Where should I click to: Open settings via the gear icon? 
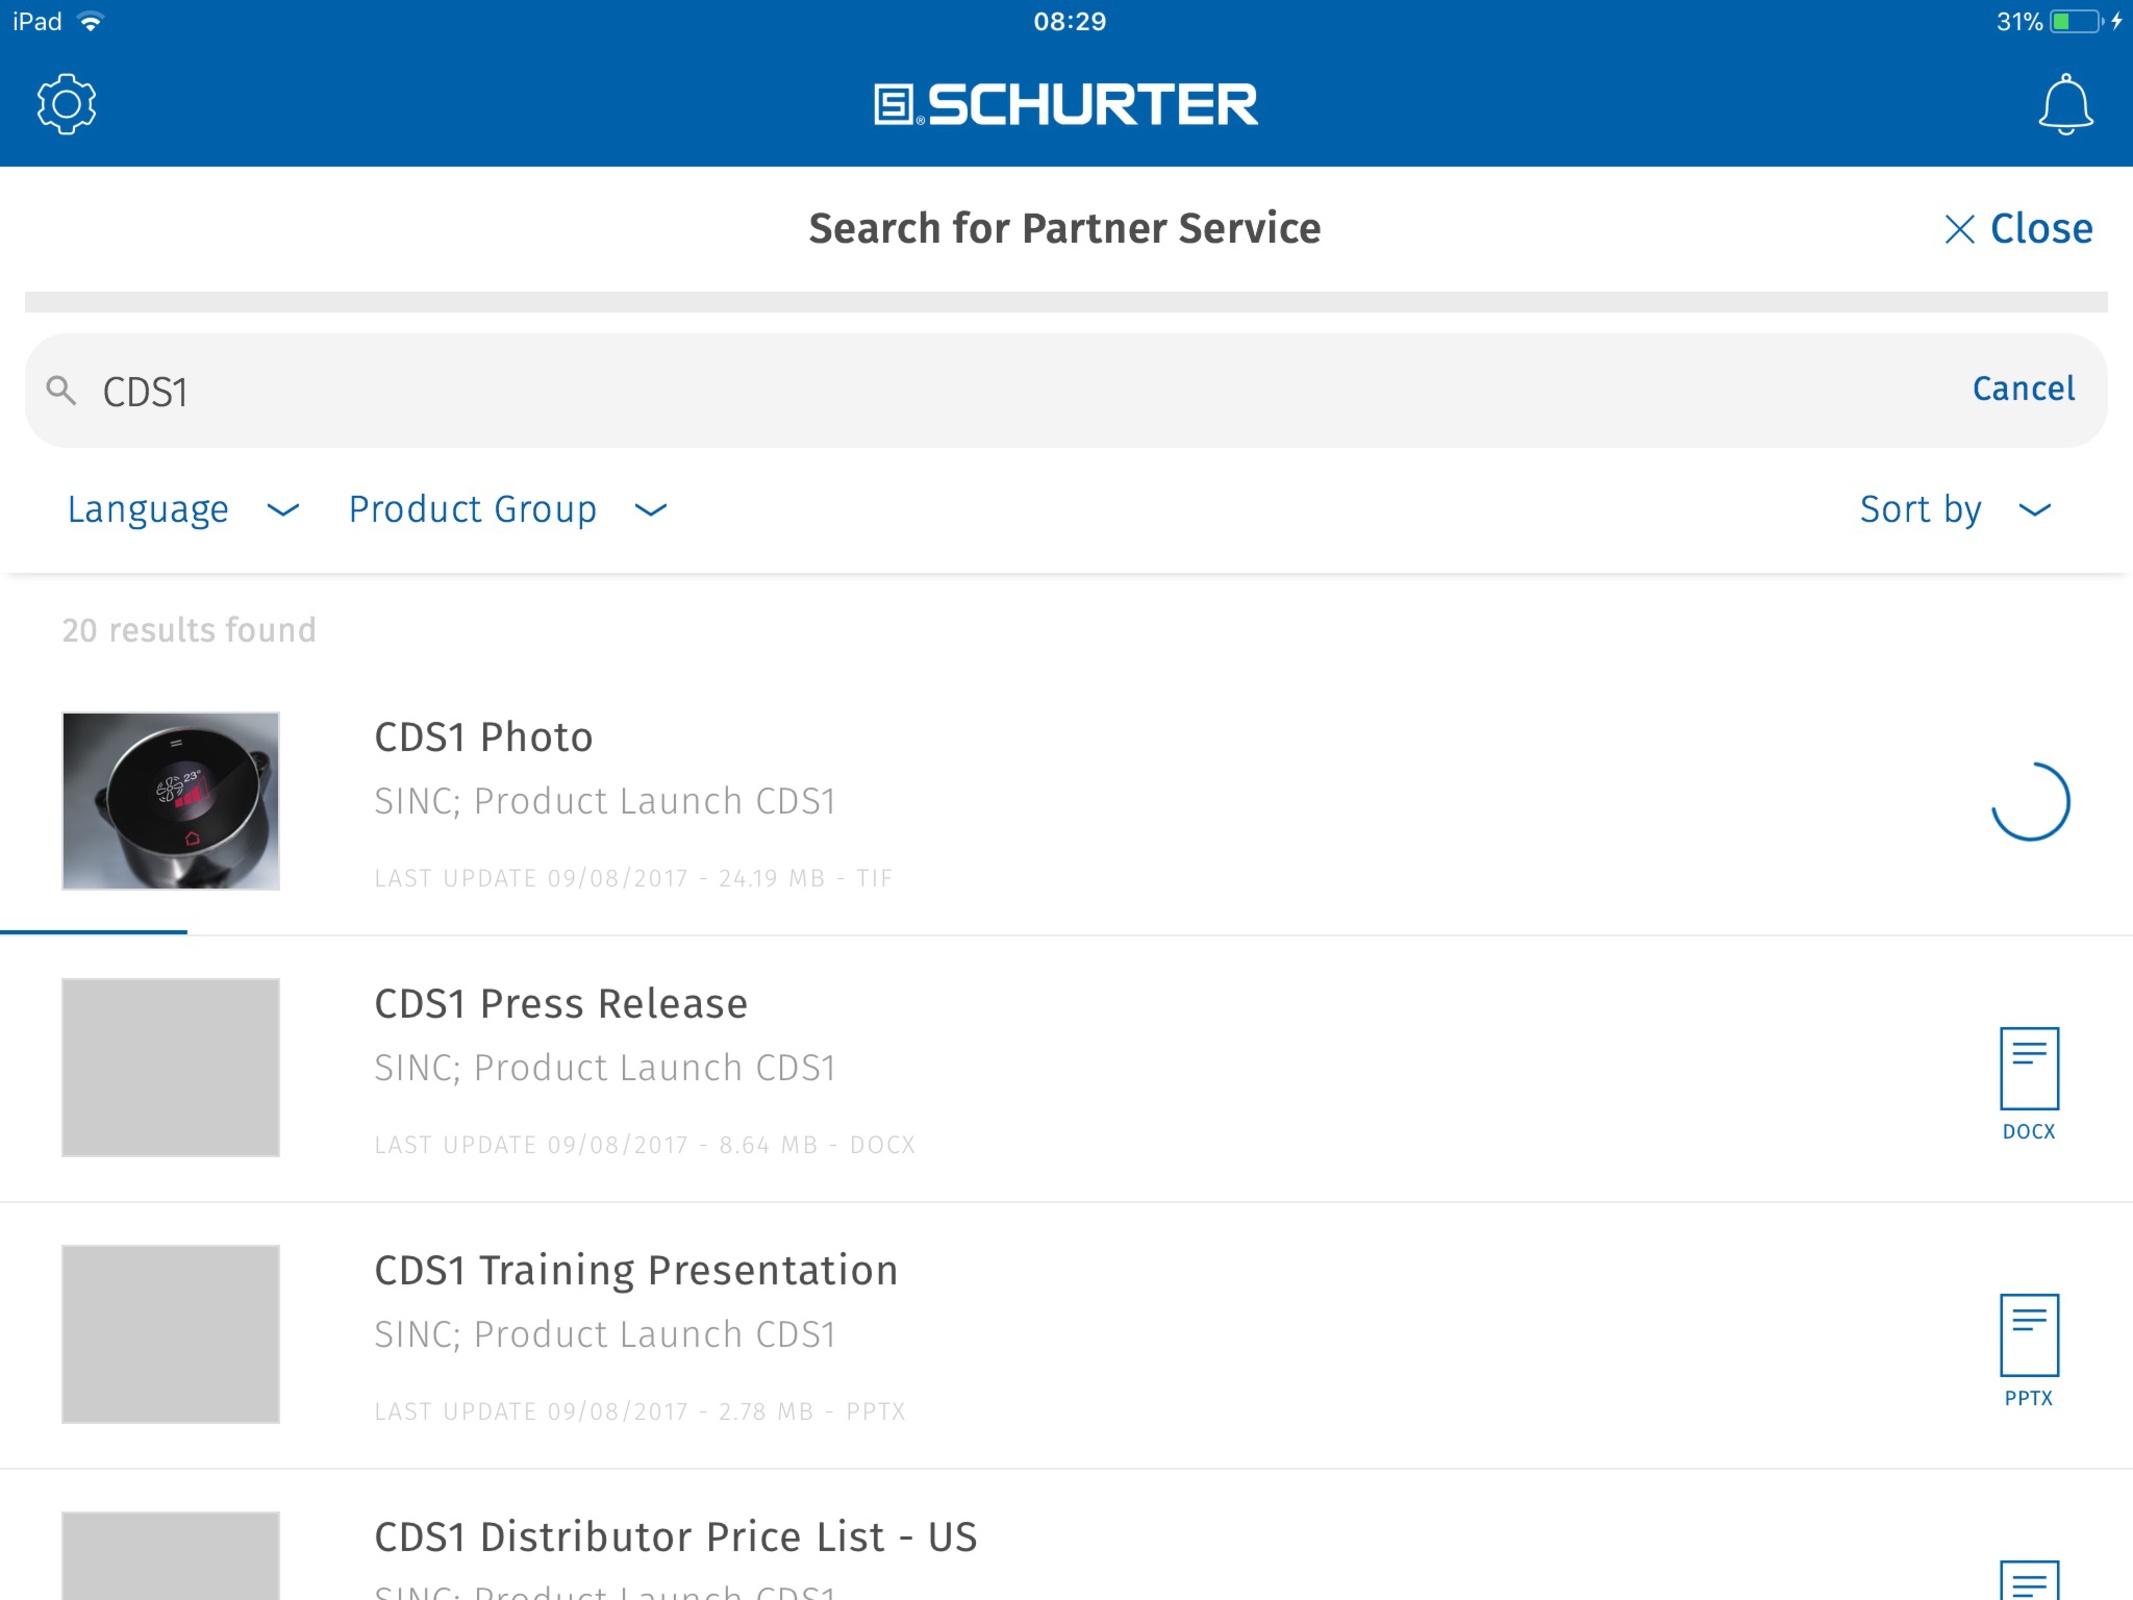coord(66,104)
